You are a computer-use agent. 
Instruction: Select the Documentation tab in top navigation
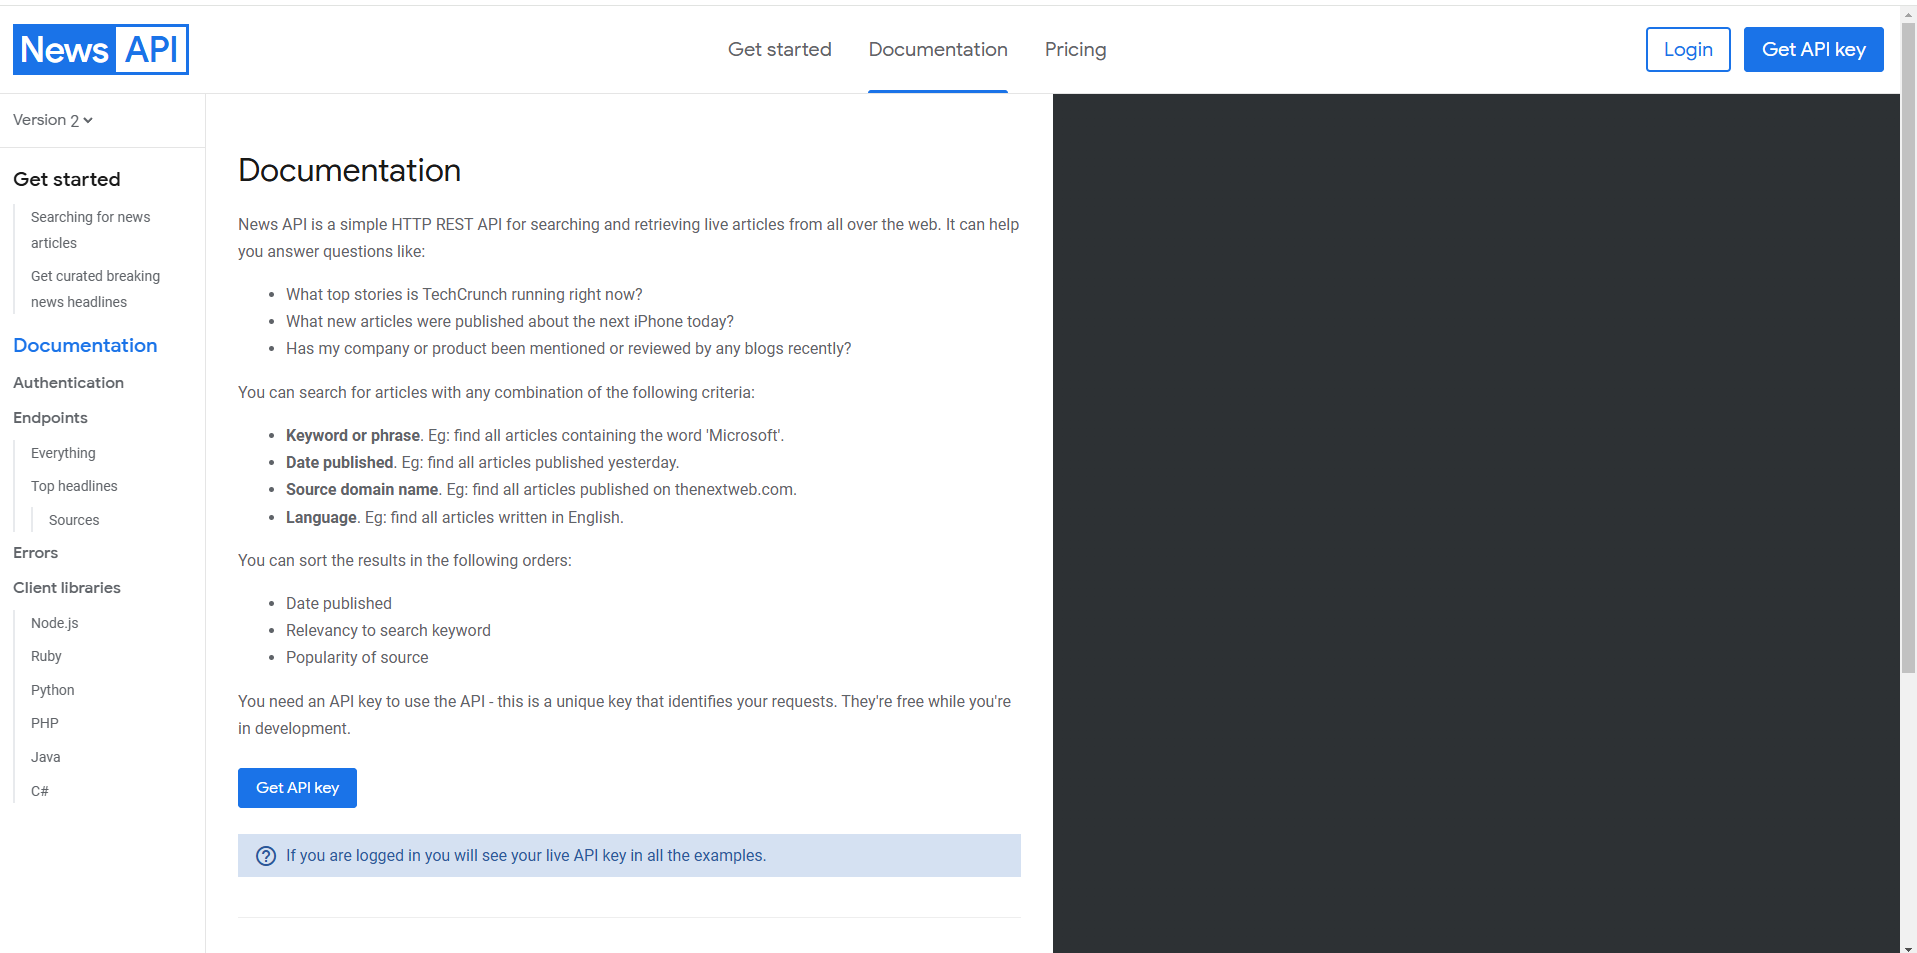tap(938, 50)
